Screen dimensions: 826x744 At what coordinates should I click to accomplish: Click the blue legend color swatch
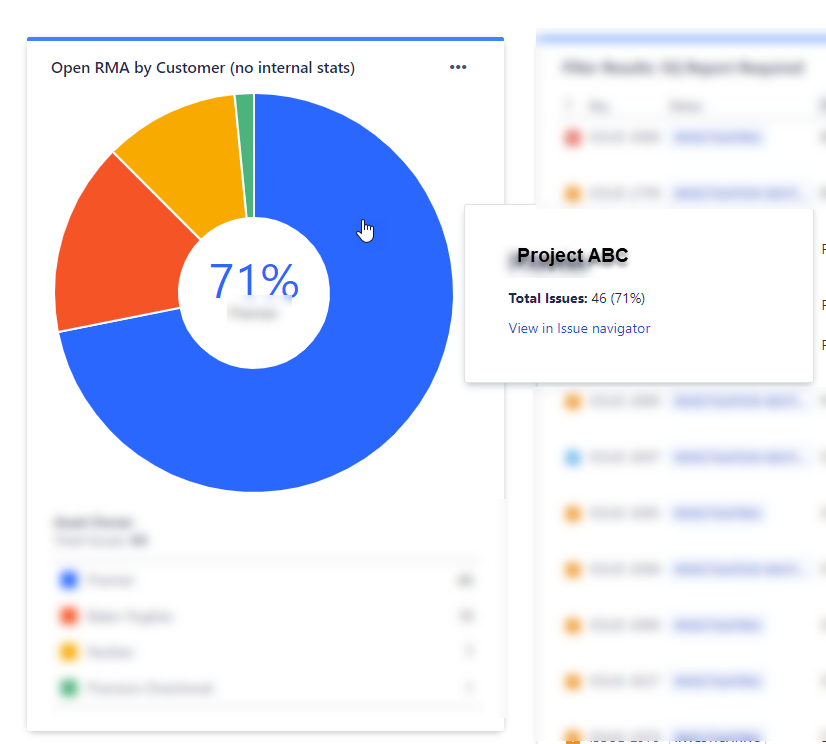click(x=68, y=580)
